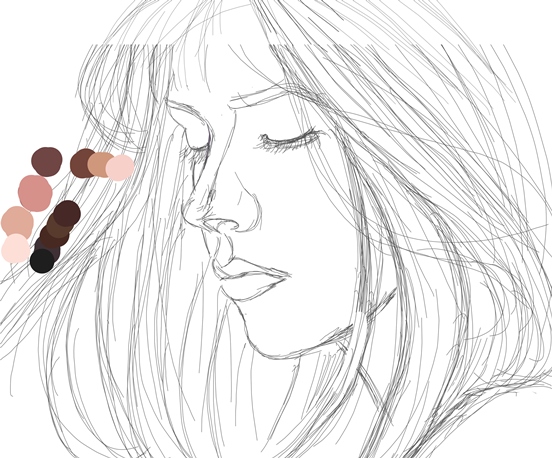Pick the pale pink blob beside the tan blob
The width and height of the screenshot is (552, 458).
point(120,168)
